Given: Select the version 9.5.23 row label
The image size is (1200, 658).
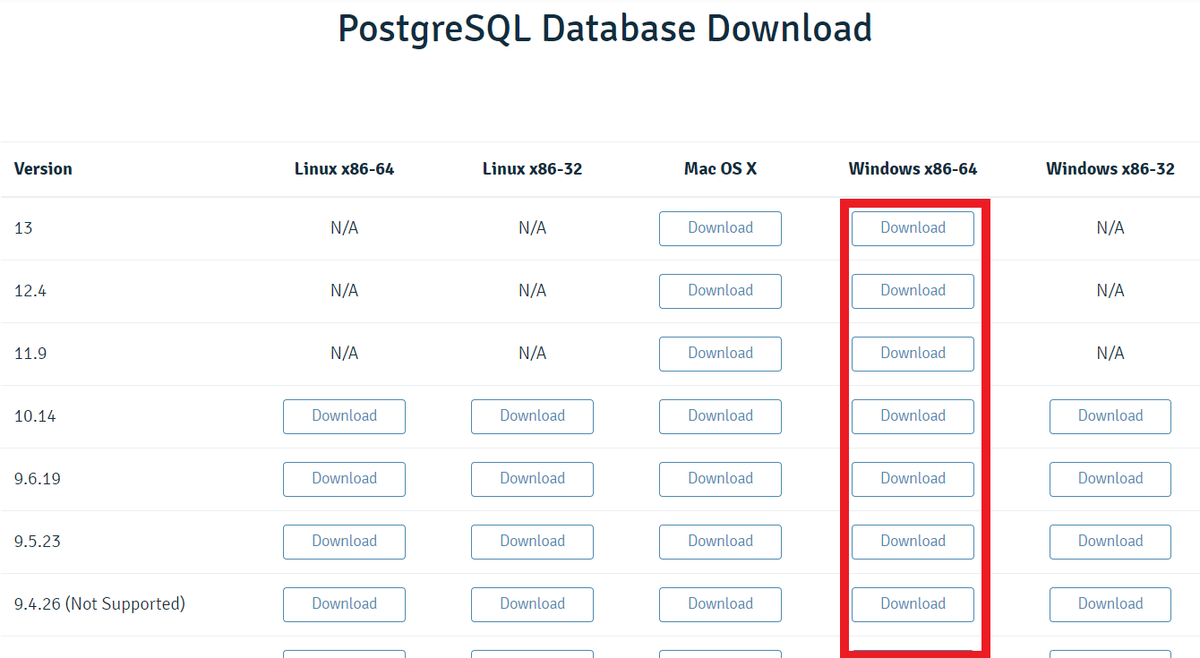Looking at the screenshot, I should (37, 541).
